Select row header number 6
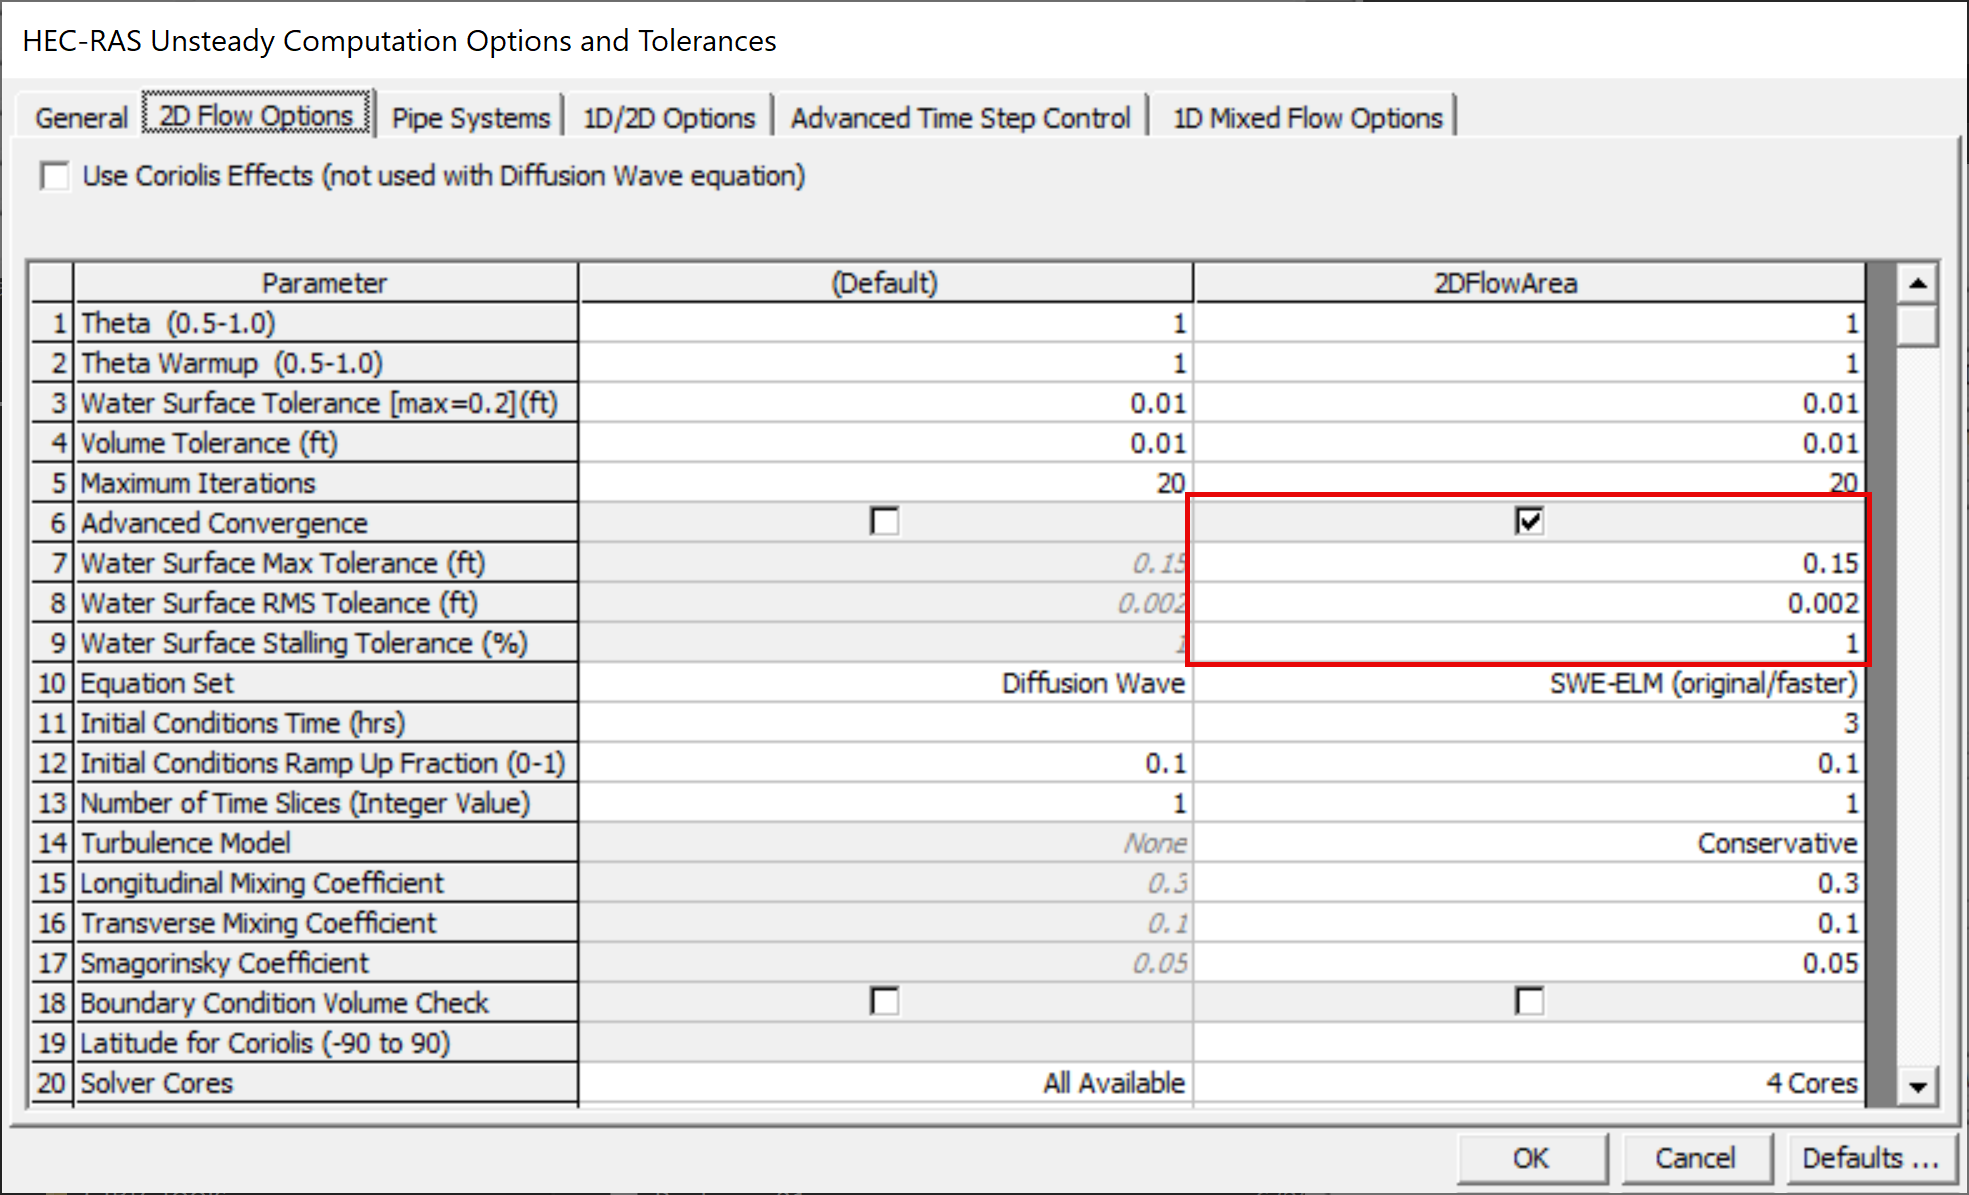The width and height of the screenshot is (1969, 1195). tap(52, 523)
